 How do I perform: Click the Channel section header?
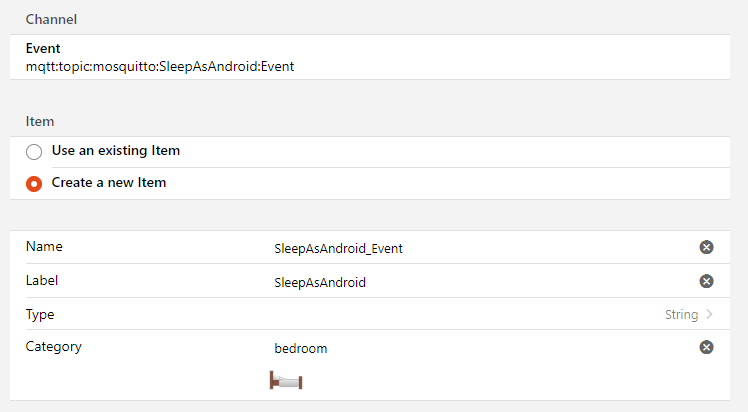pyautogui.click(x=52, y=19)
